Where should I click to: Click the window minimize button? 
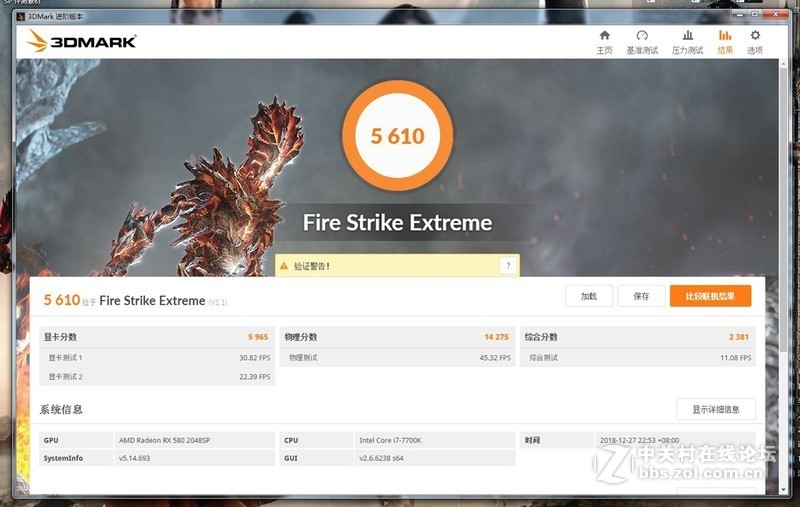[x=740, y=14]
